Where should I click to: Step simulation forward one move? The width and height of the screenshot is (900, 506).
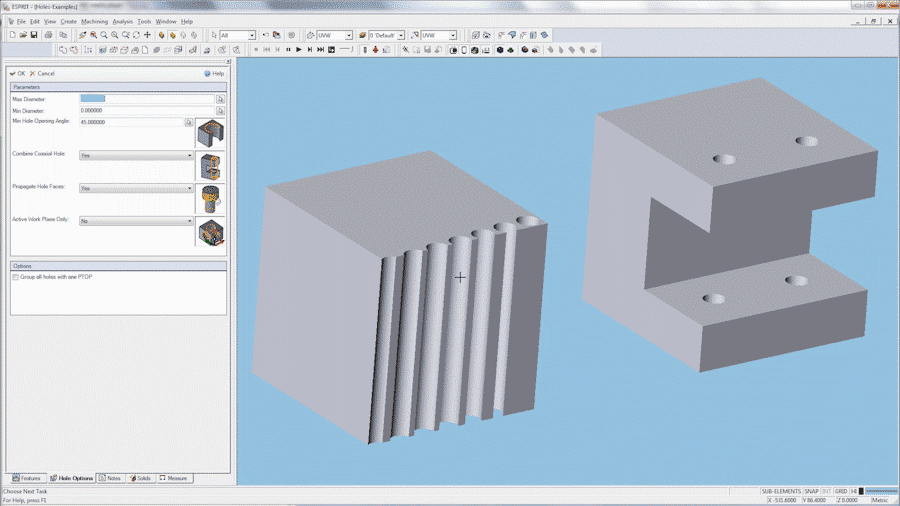(x=310, y=50)
